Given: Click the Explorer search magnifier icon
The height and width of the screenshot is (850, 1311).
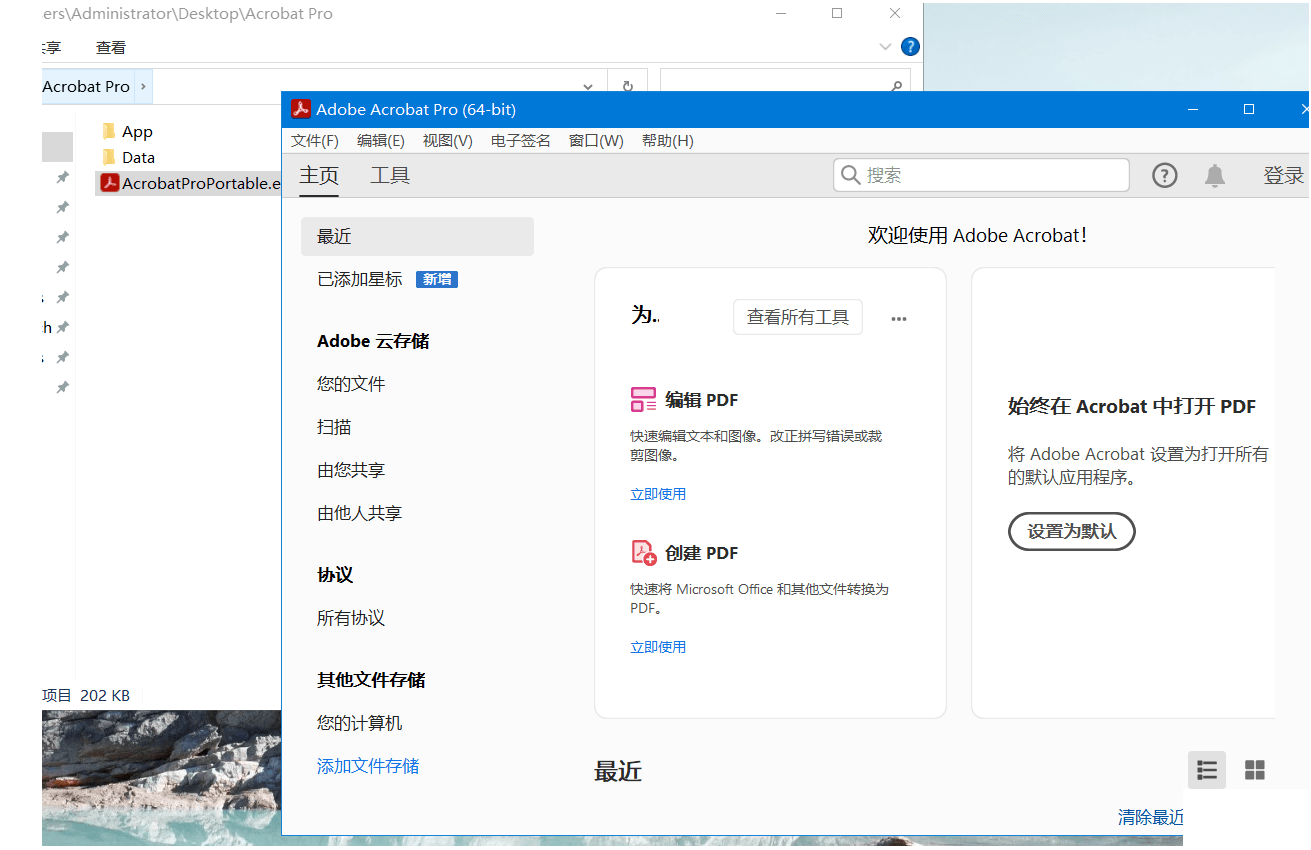Looking at the screenshot, I should [897, 87].
